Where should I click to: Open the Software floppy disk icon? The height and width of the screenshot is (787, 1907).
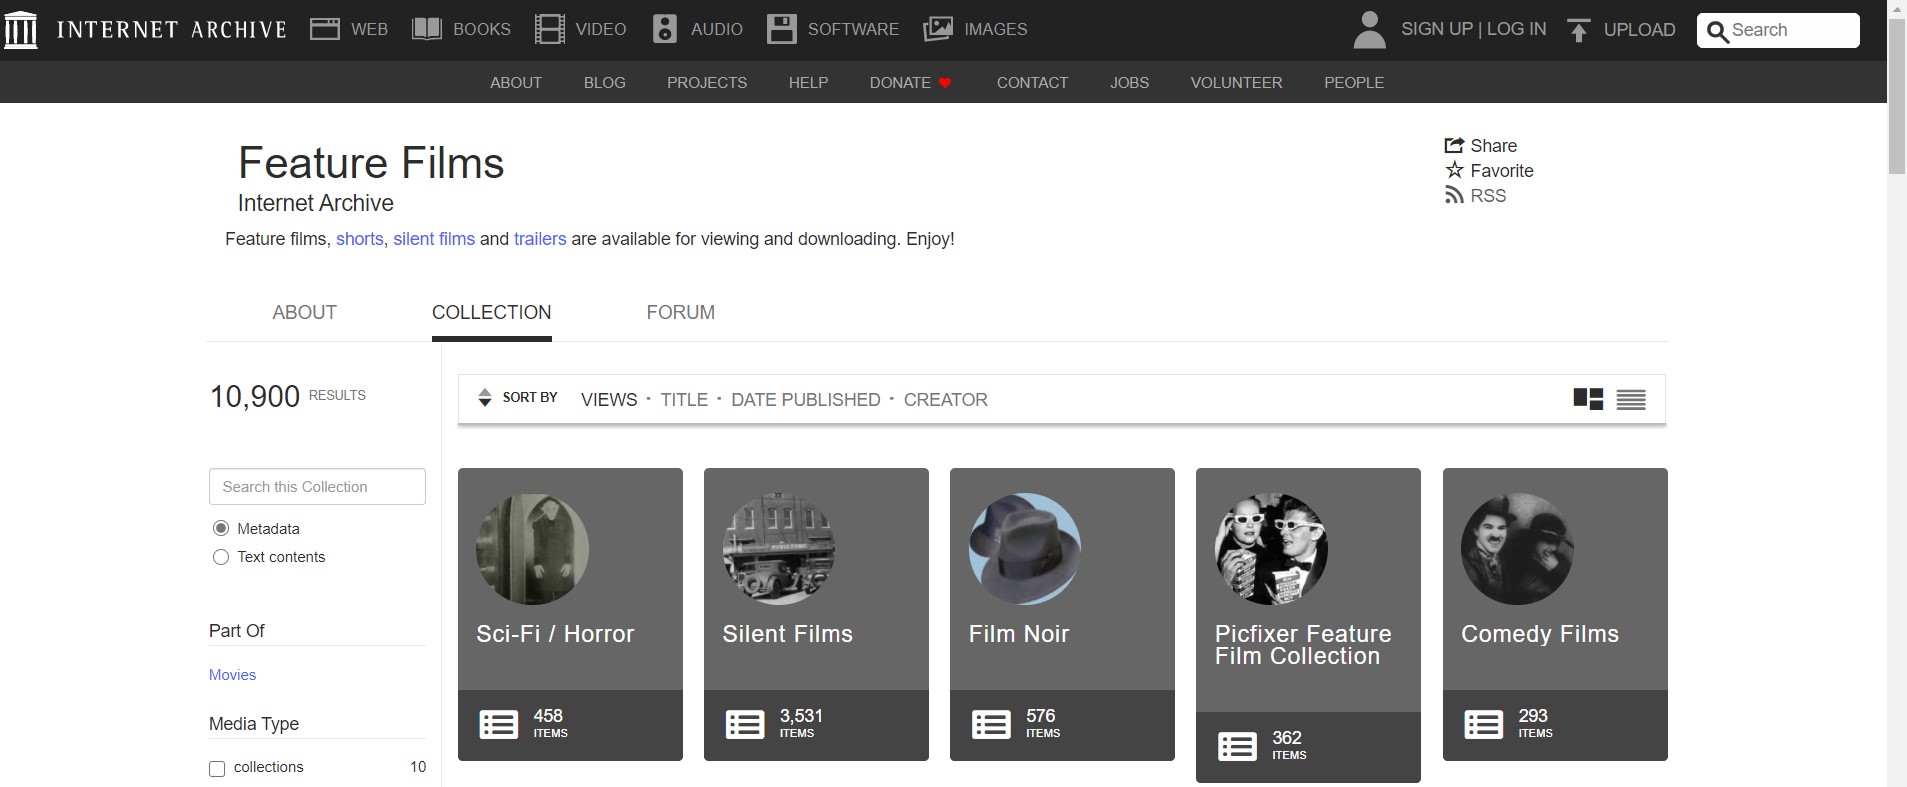(x=782, y=29)
